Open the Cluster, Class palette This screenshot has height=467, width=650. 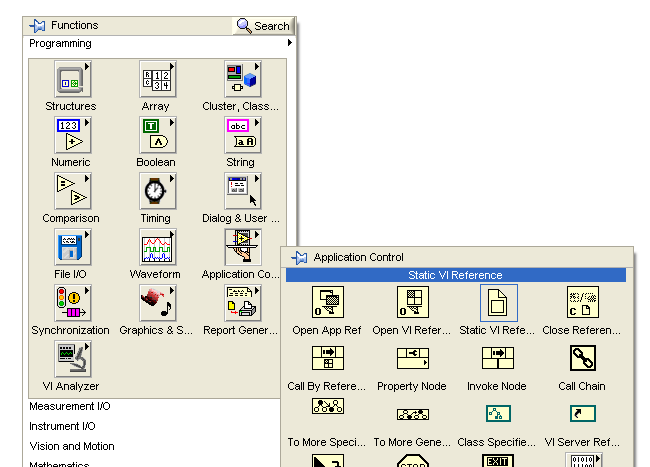click(243, 79)
